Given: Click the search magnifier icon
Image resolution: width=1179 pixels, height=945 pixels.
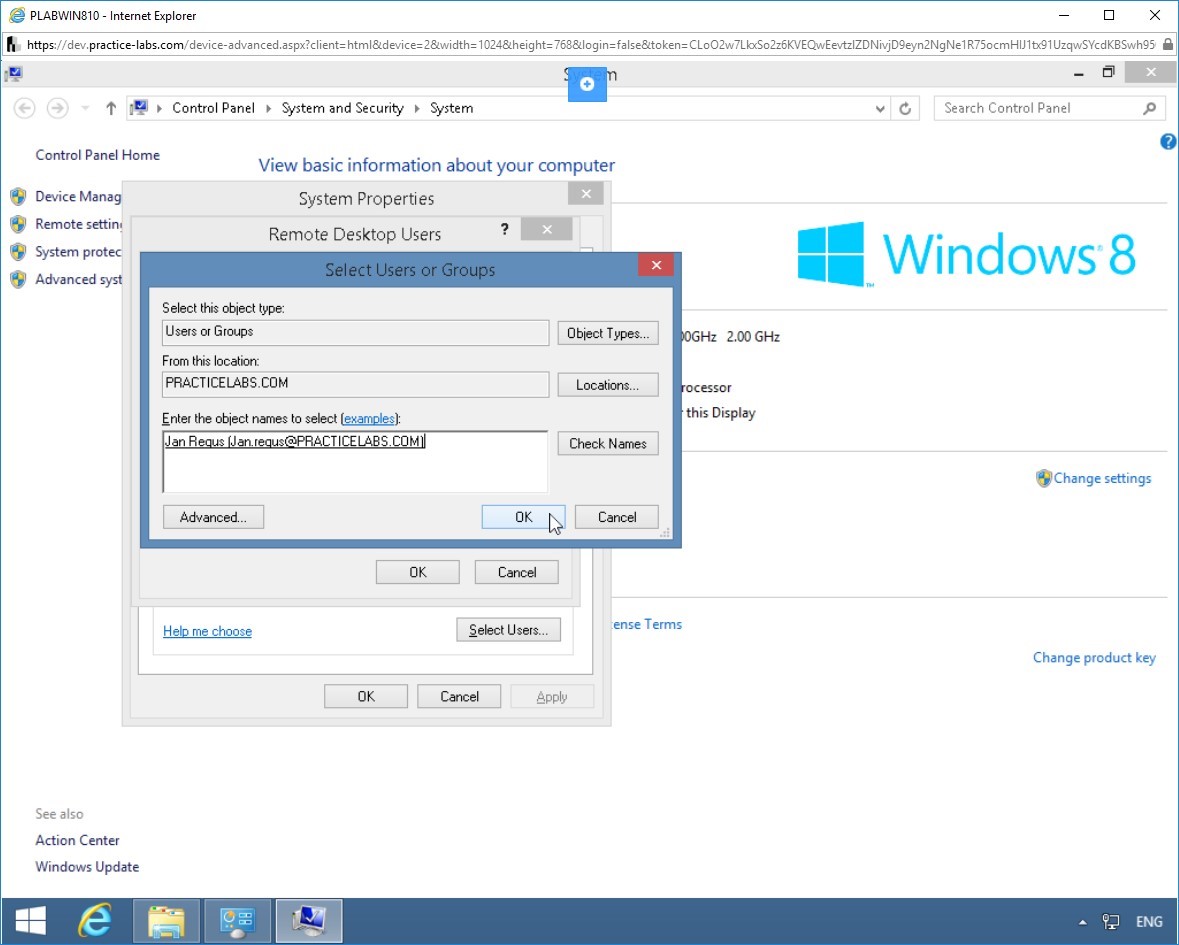Looking at the screenshot, I should click(x=1149, y=108).
